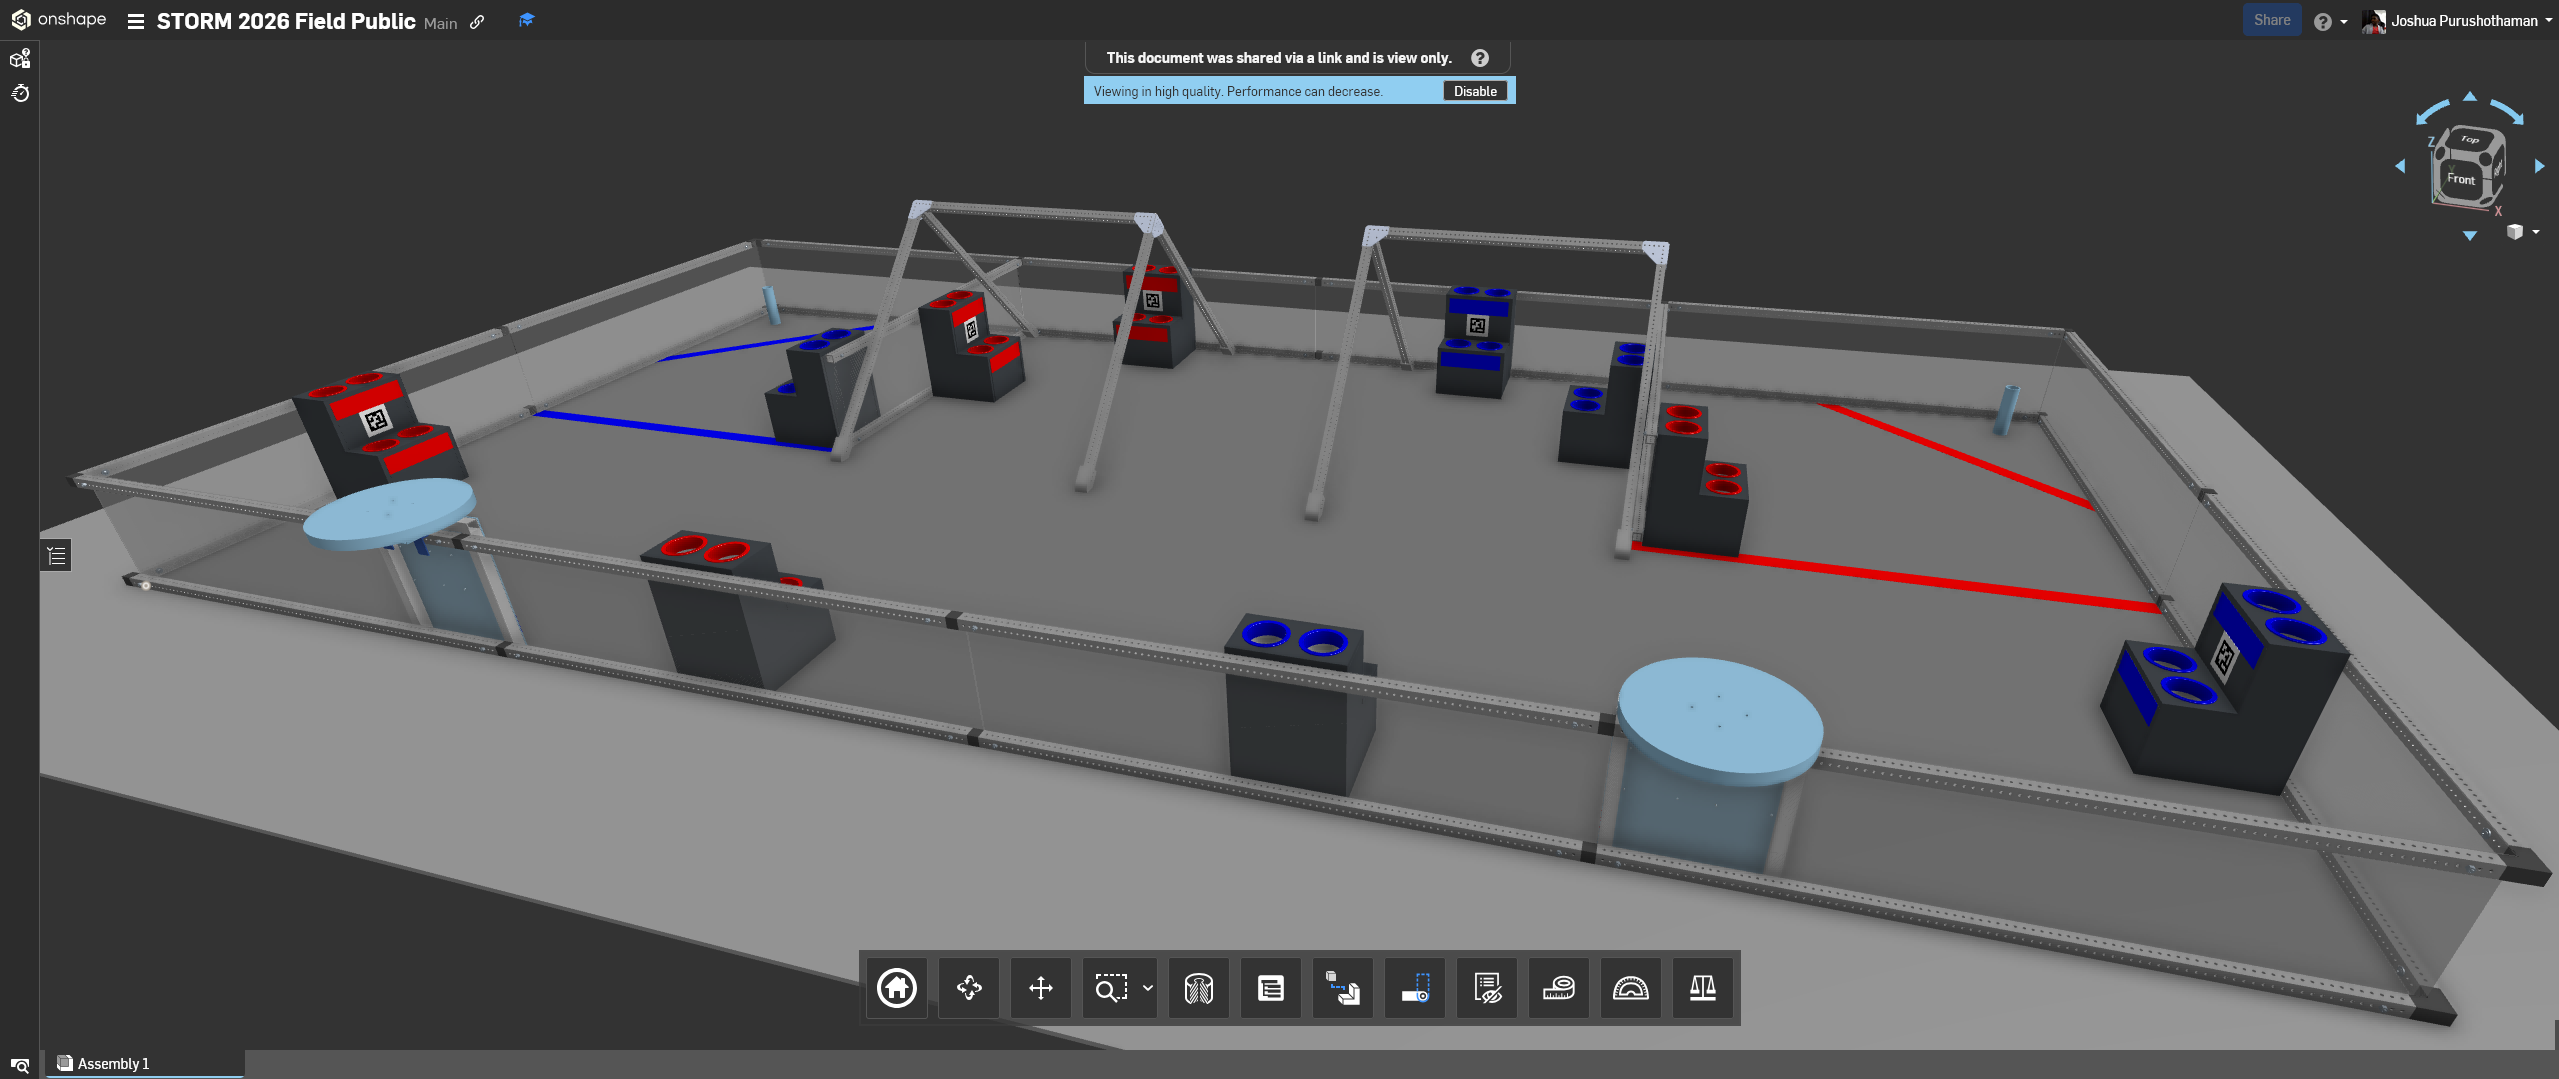Open the zoom tool dropdown chevron
This screenshot has width=2559, height=1079.
coord(1146,988)
